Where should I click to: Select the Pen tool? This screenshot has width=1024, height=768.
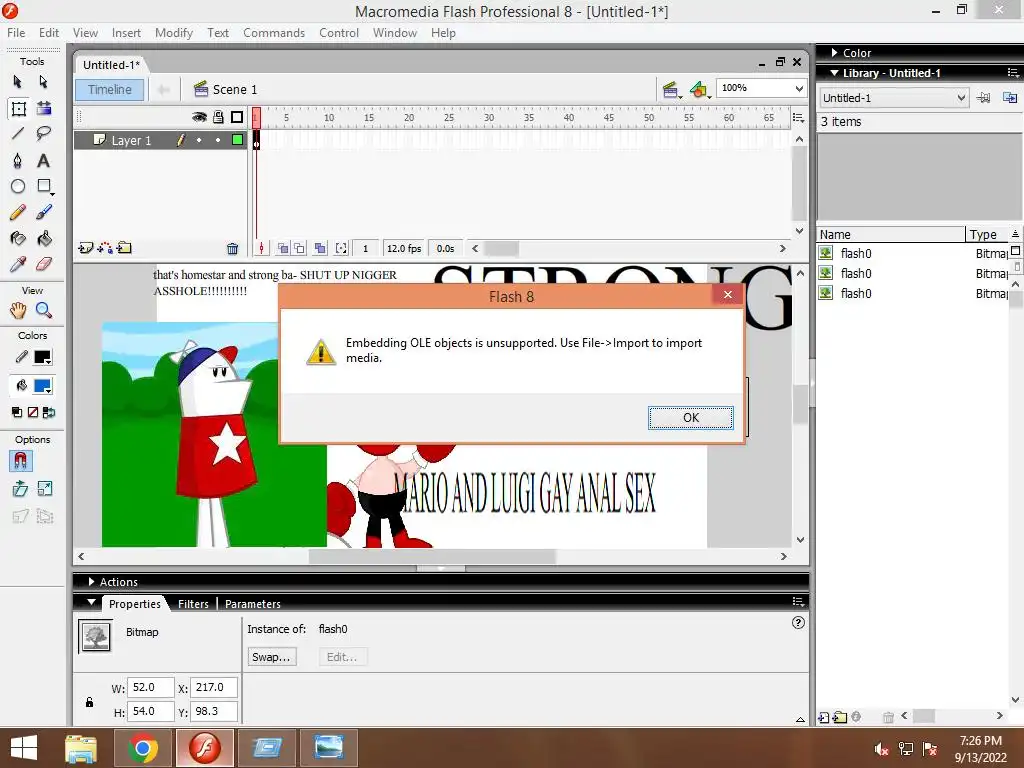[18, 161]
